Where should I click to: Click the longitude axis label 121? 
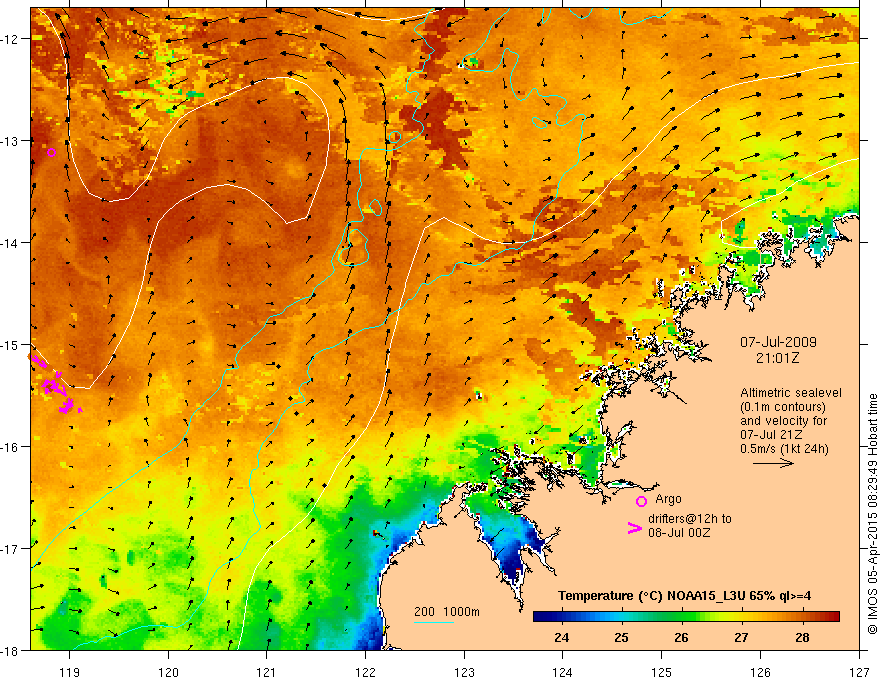(x=267, y=672)
